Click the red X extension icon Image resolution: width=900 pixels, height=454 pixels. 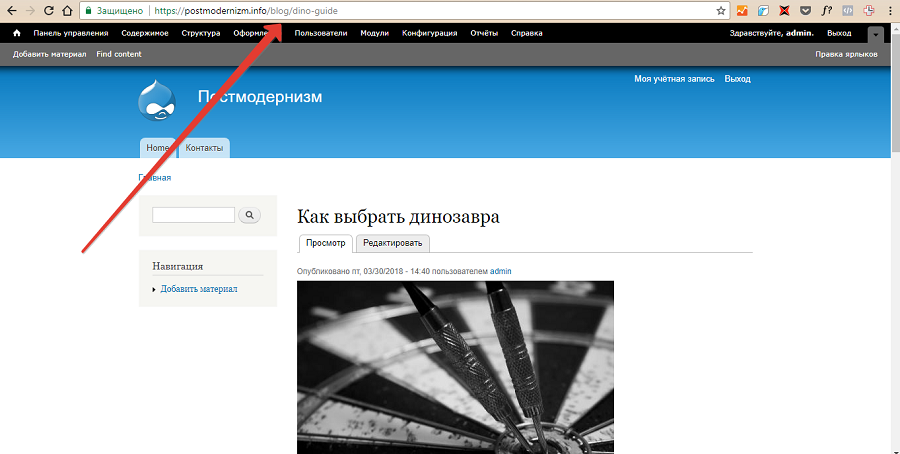pyautogui.click(x=785, y=10)
